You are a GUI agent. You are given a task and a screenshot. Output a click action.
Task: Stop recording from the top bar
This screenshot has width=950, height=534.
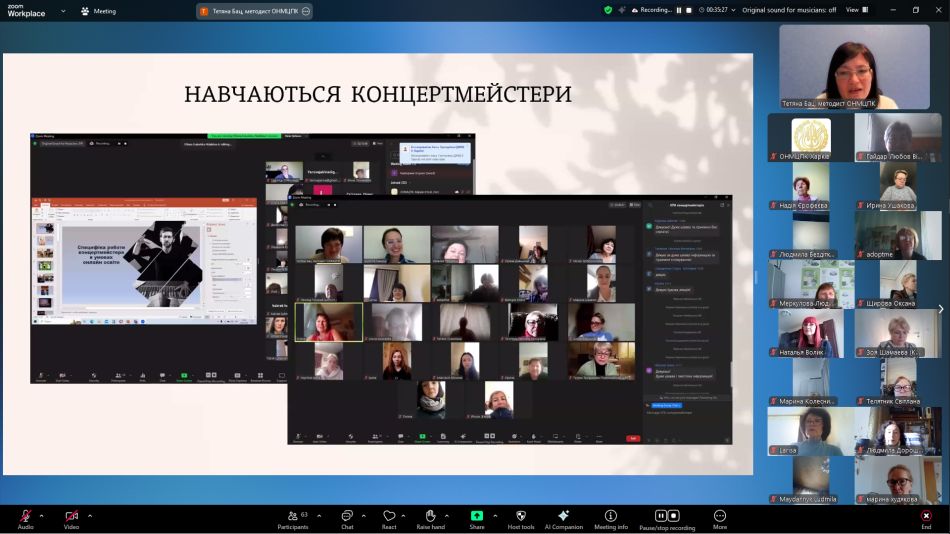click(689, 10)
